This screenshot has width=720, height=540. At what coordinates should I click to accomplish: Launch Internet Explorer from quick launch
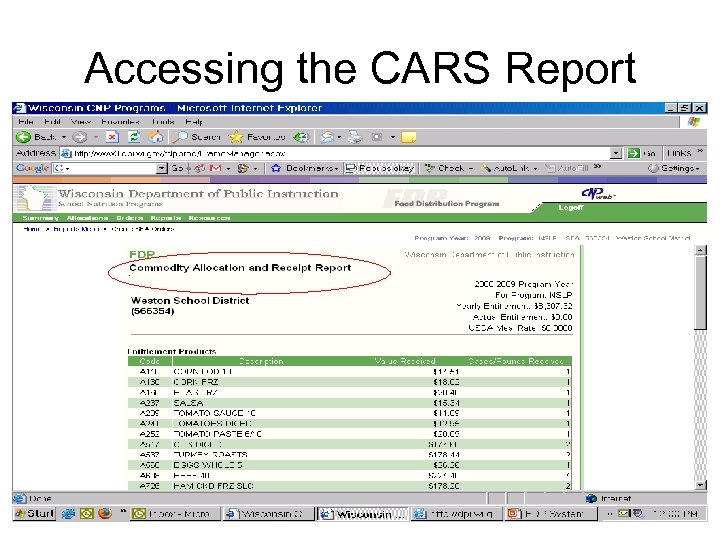point(68,513)
